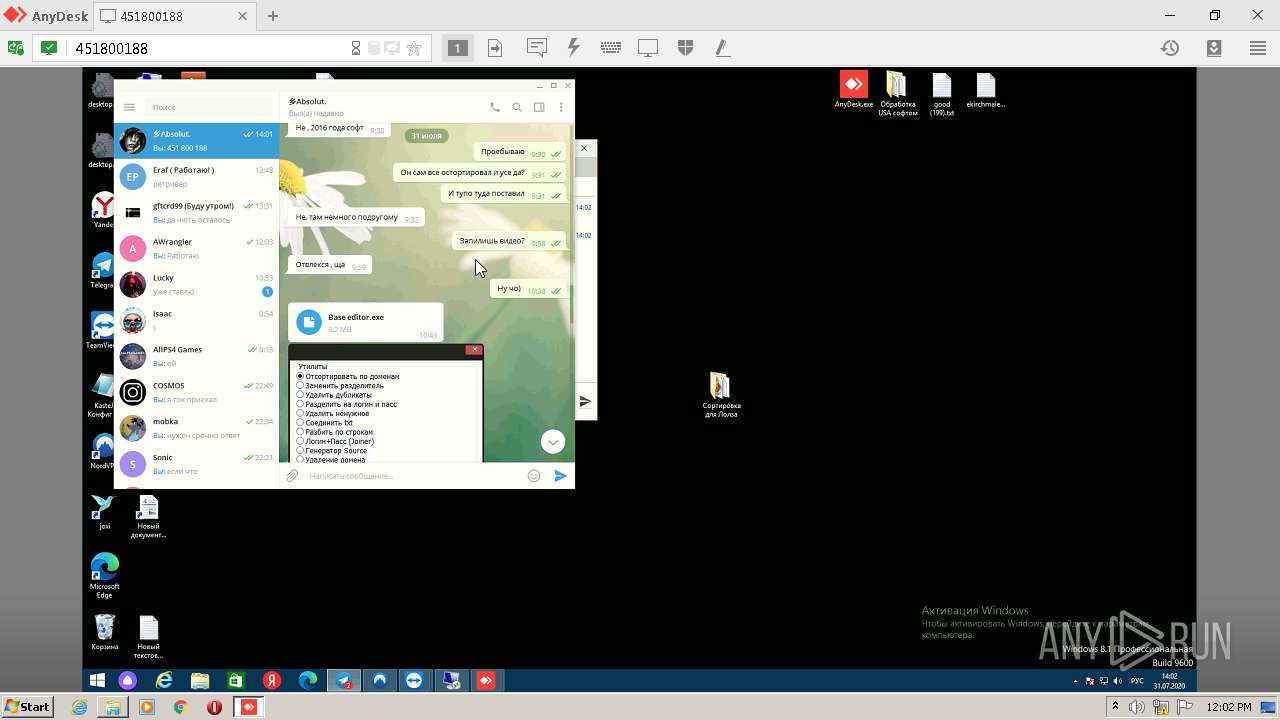The image size is (1280, 720).
Task: Open a new AnyDesk session tab
Action: point(272,16)
